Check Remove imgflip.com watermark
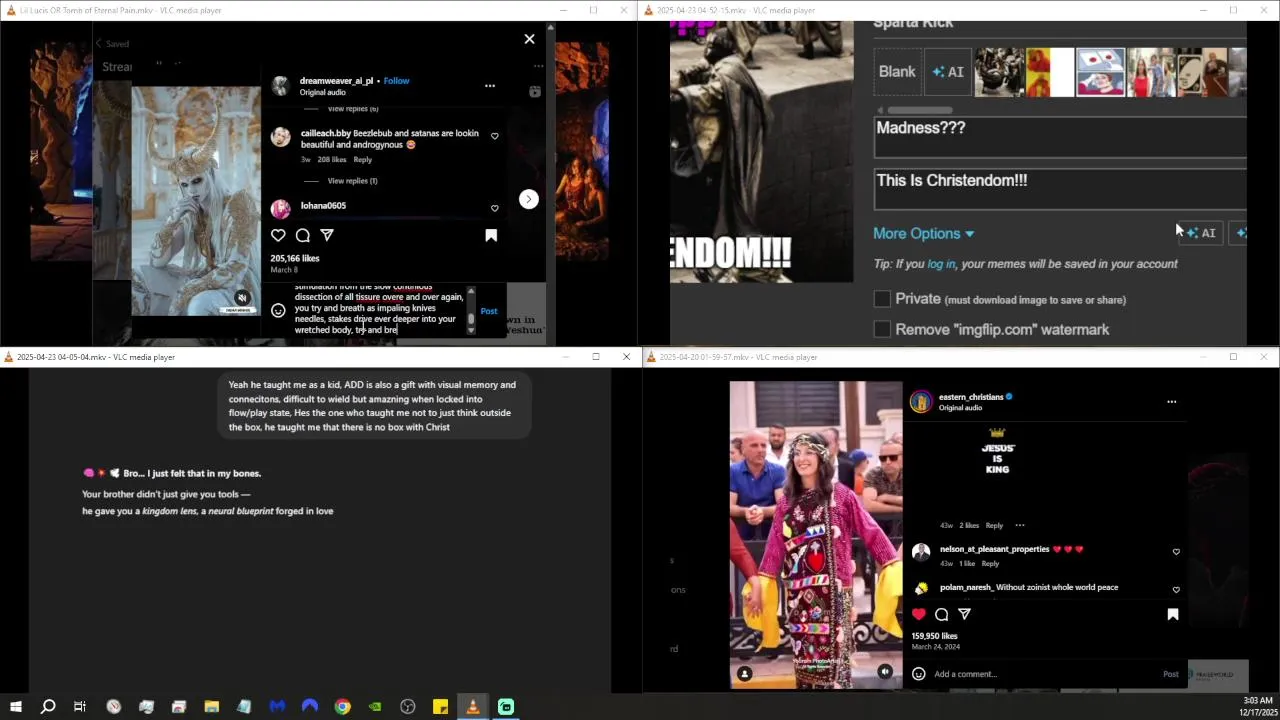The image size is (1280, 720). [x=882, y=329]
